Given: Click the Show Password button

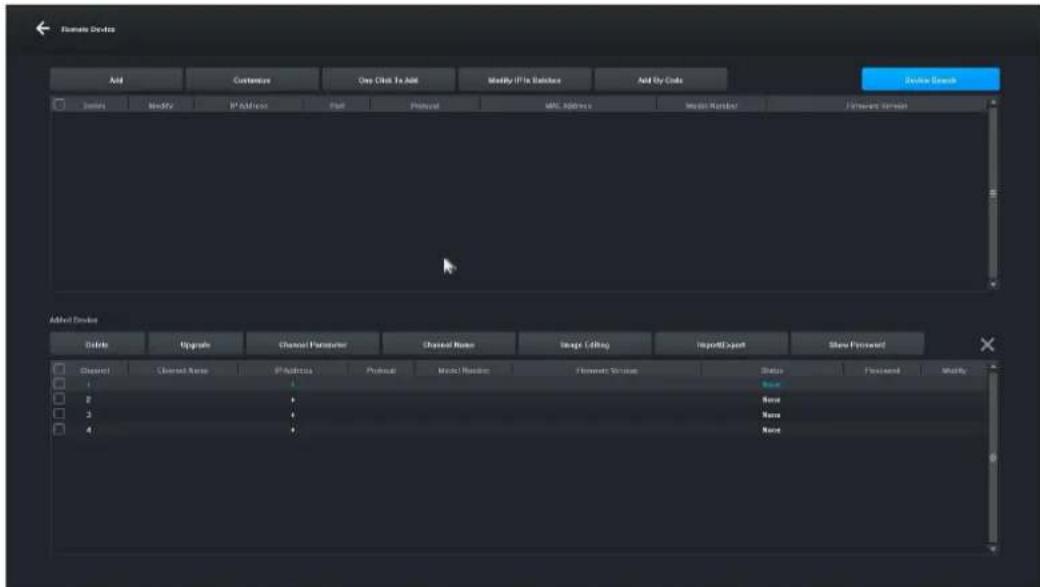Looking at the screenshot, I should (857, 345).
